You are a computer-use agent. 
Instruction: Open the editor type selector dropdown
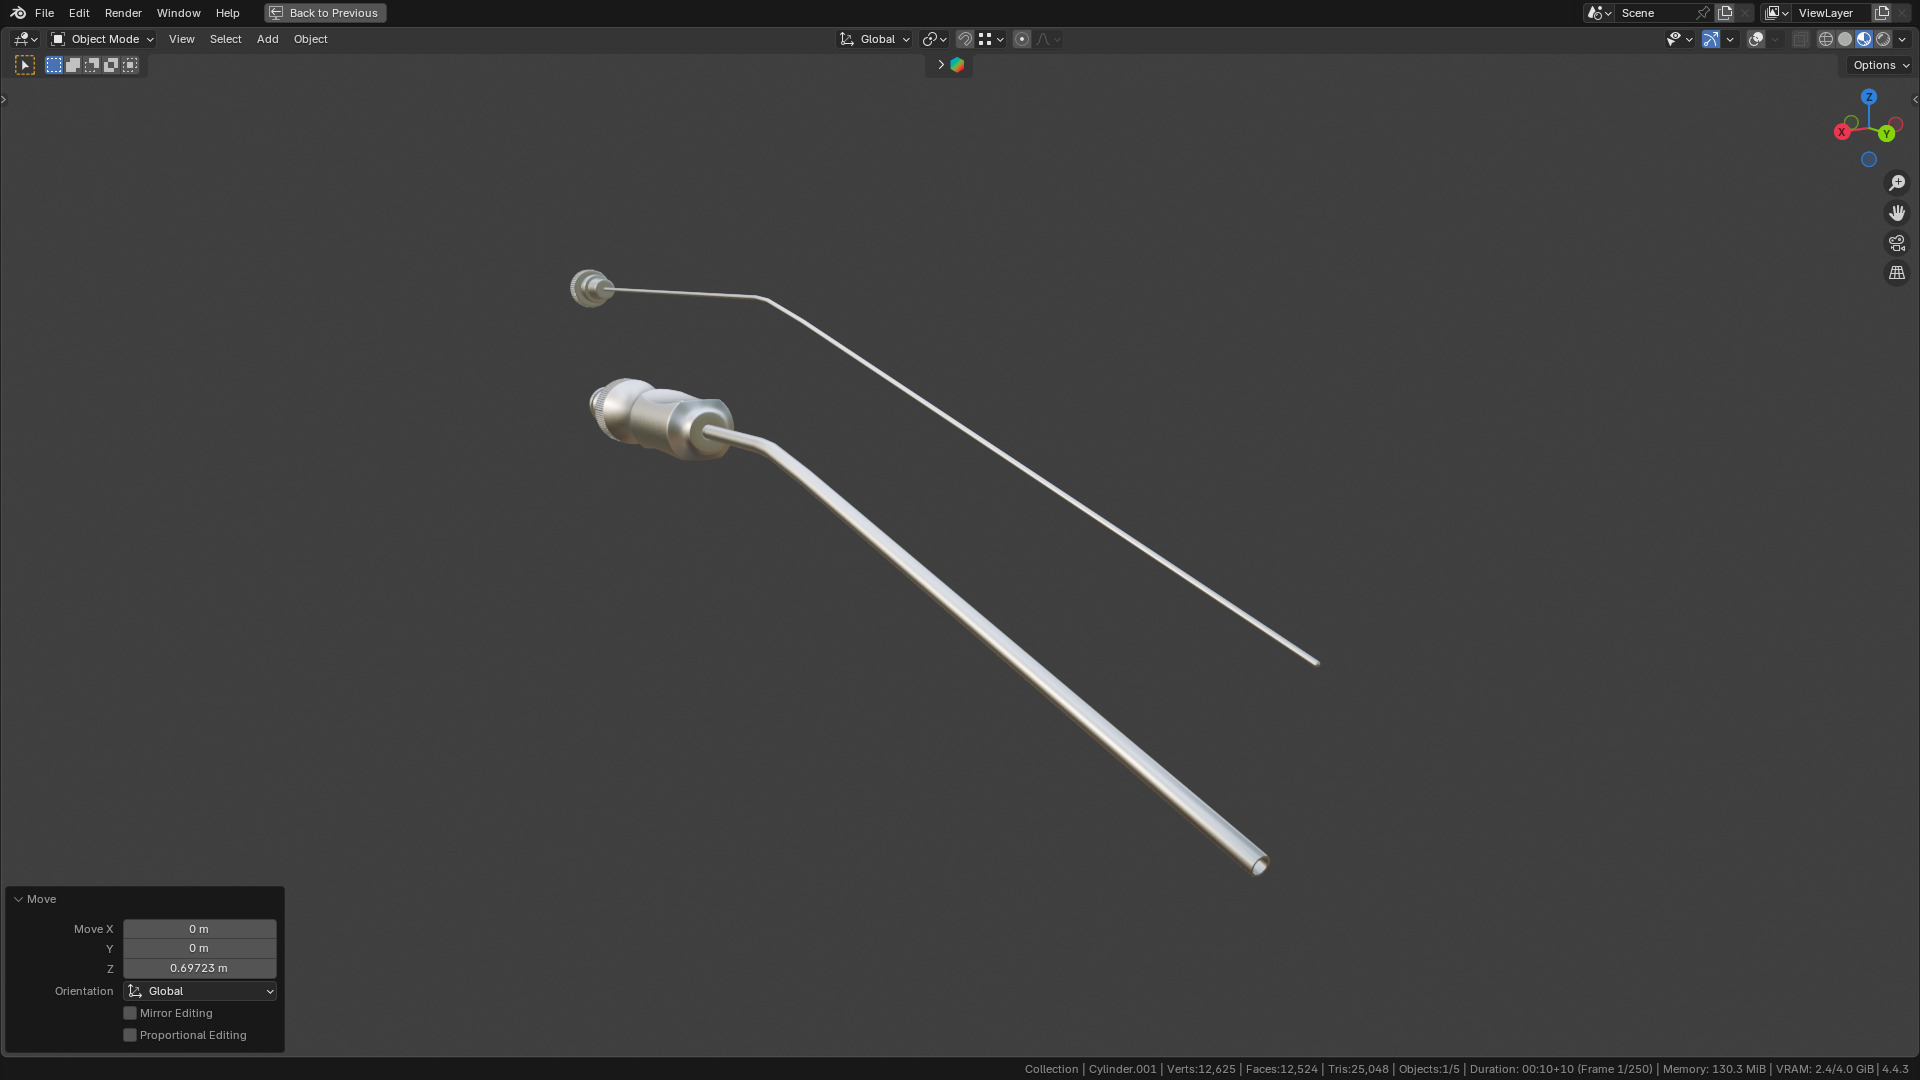[x=25, y=39]
